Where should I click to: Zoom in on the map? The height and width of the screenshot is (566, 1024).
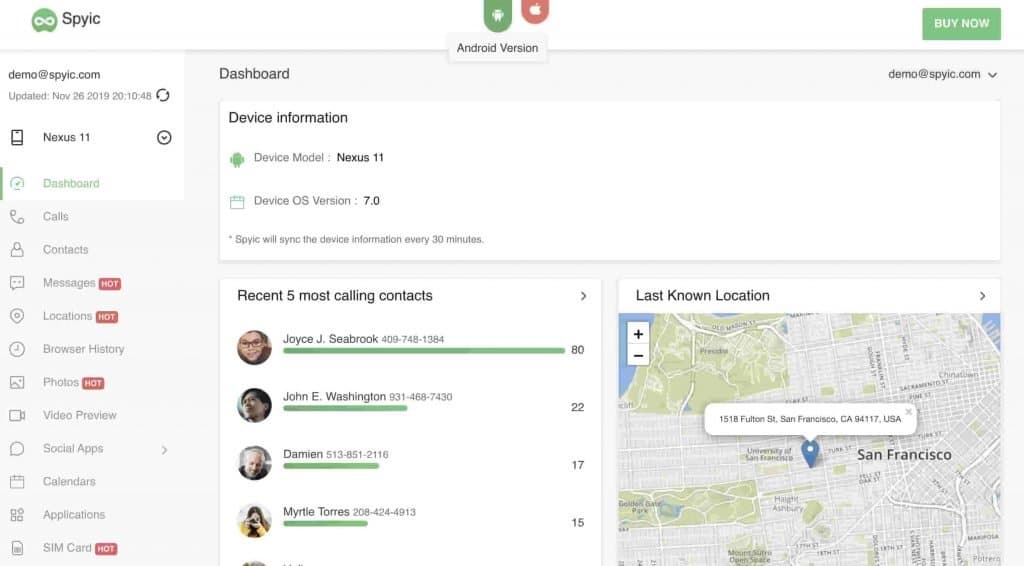pos(638,334)
